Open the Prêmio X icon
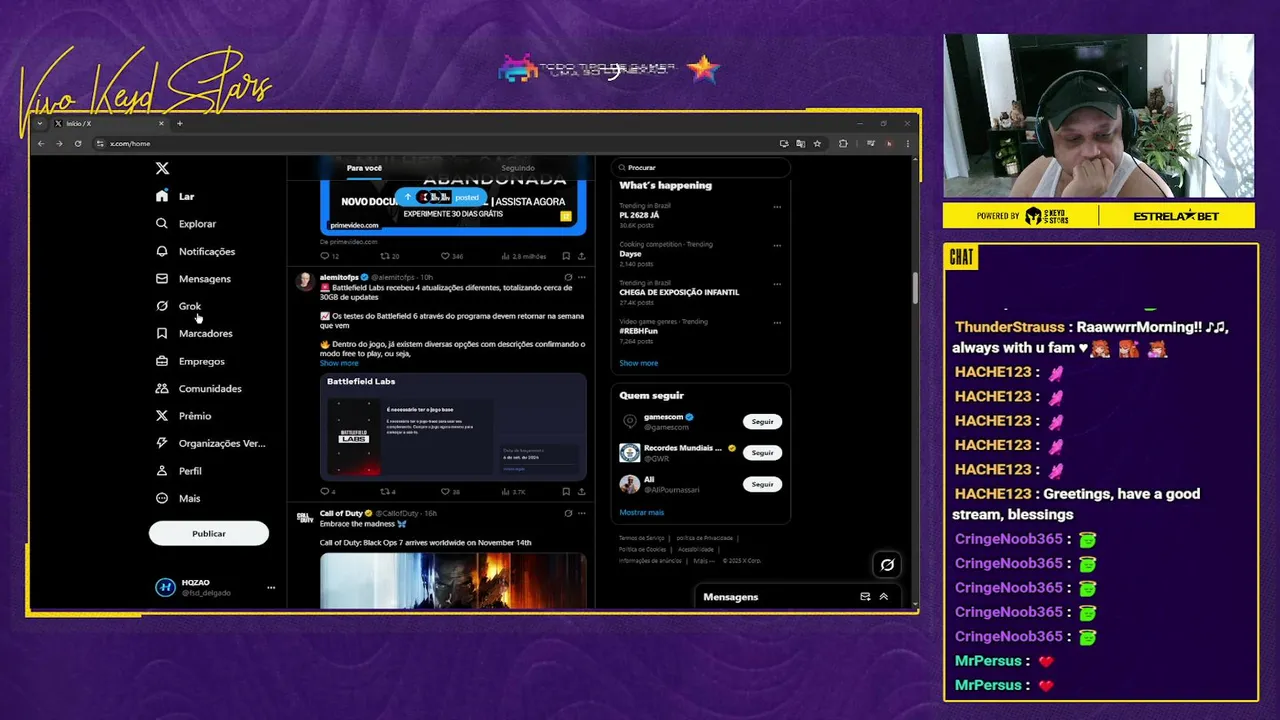 pyautogui.click(x=162, y=415)
